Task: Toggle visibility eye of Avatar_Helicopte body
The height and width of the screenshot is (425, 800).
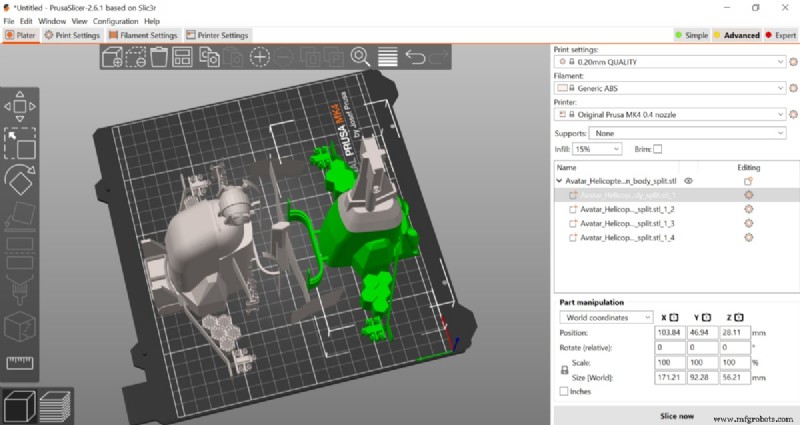Action: tap(688, 181)
